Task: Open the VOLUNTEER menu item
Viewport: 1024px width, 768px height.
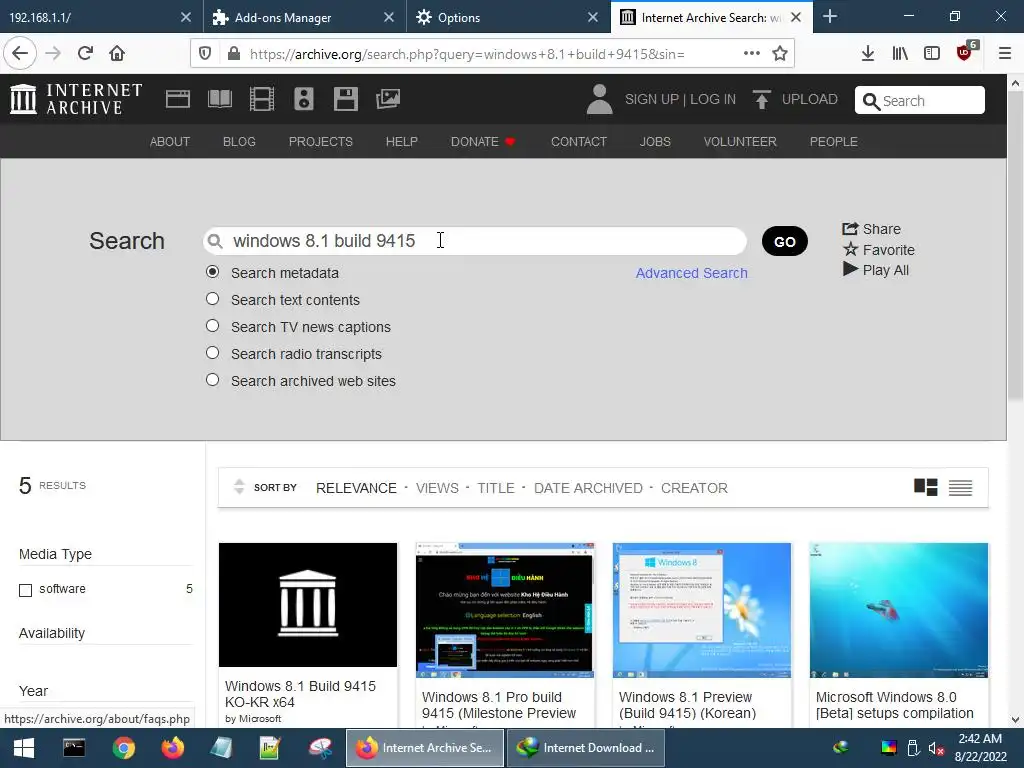Action: click(x=740, y=142)
